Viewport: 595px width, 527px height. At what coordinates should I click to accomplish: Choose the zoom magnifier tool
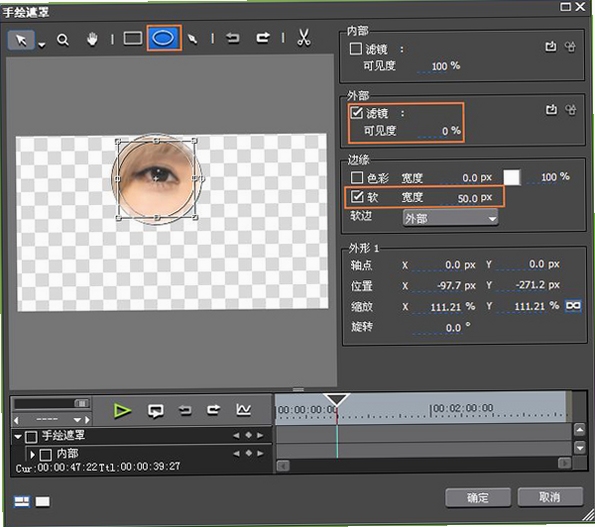coord(63,39)
